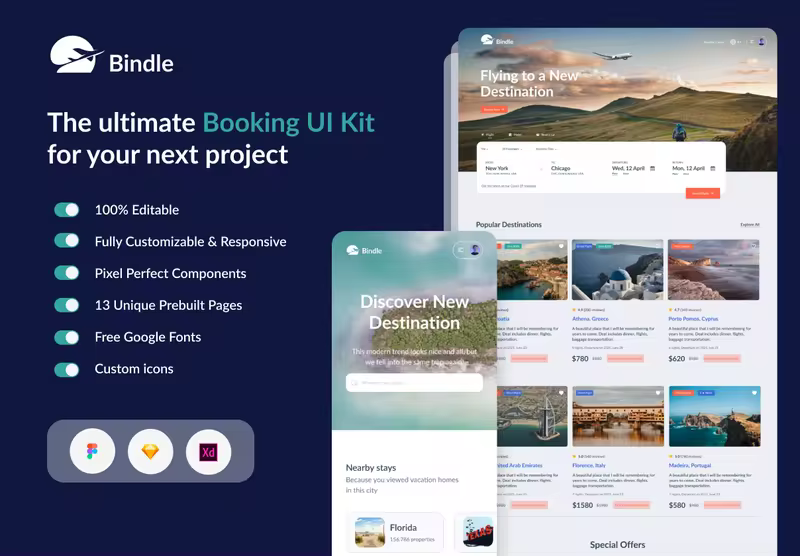Viewport: 800px width, 556px height.
Task: Open the return date calendar icon
Action: click(x=713, y=168)
